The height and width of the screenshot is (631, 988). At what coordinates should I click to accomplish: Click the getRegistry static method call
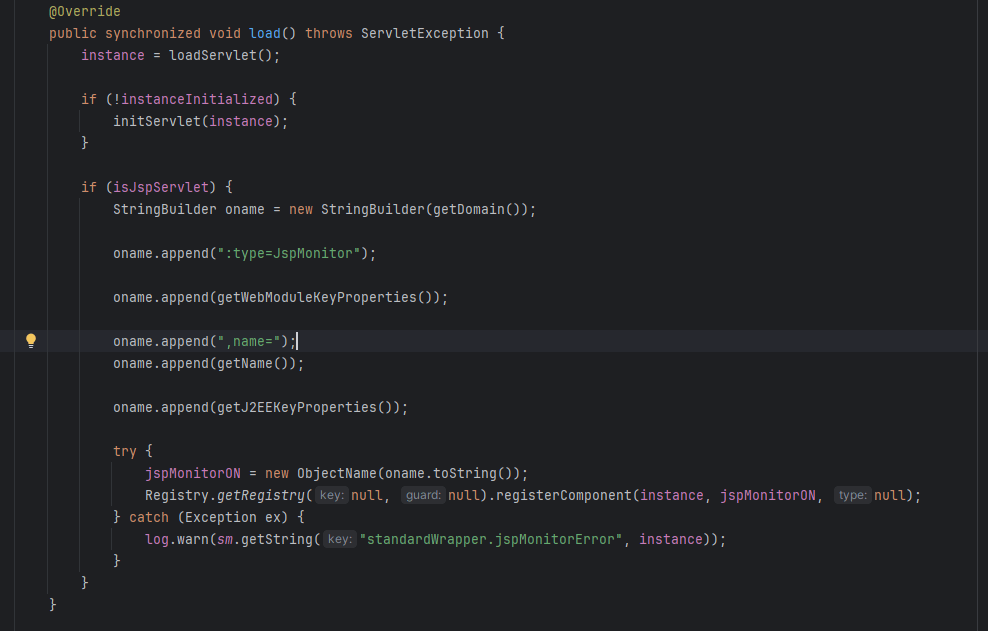[x=261, y=495]
